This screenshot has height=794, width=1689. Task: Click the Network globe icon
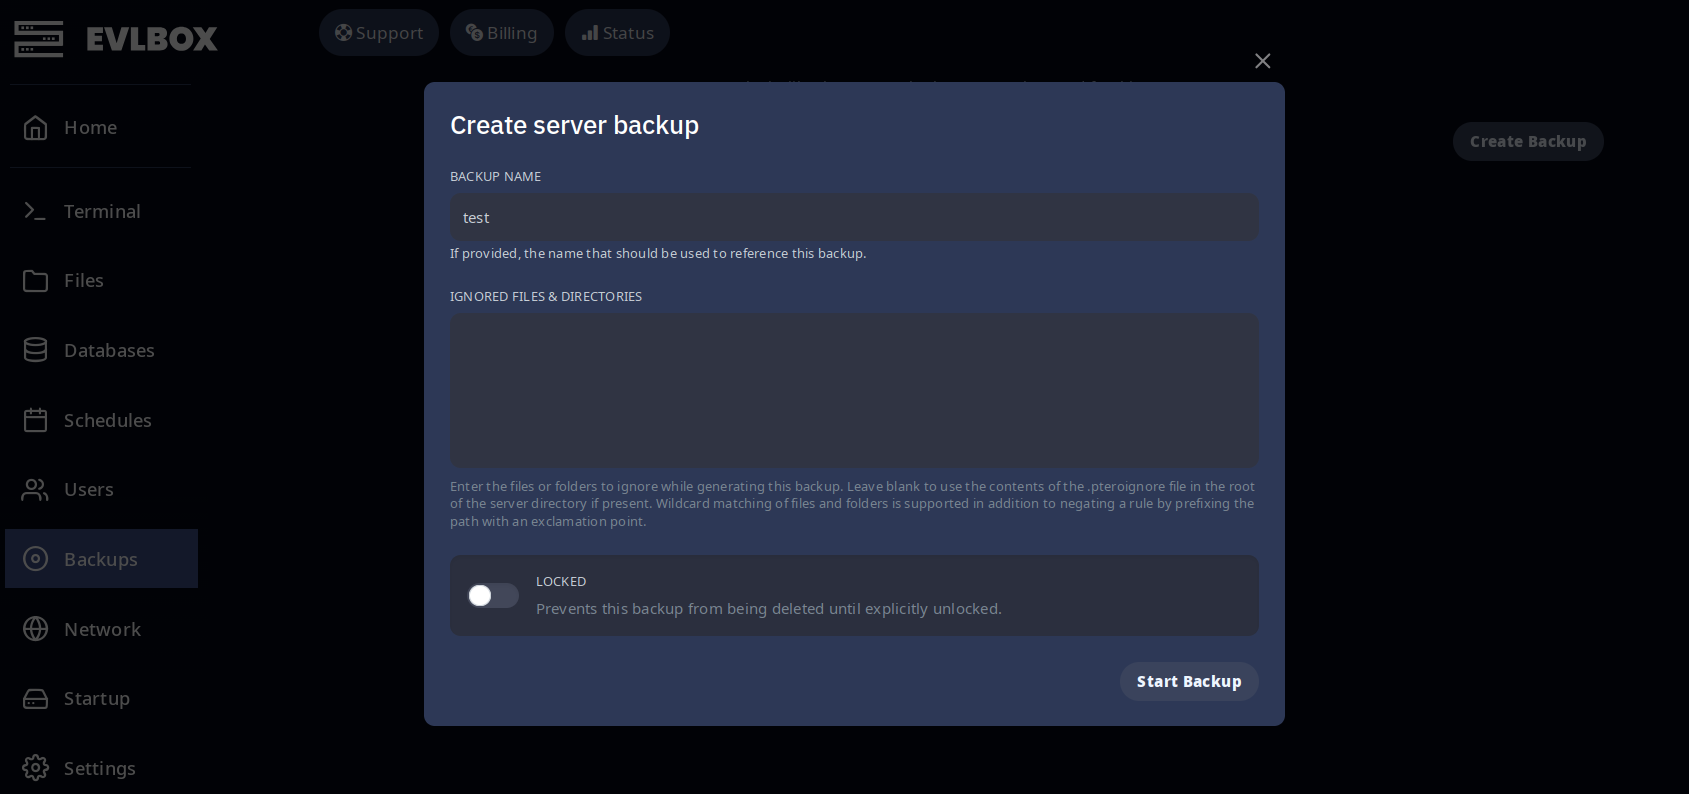pyautogui.click(x=36, y=629)
